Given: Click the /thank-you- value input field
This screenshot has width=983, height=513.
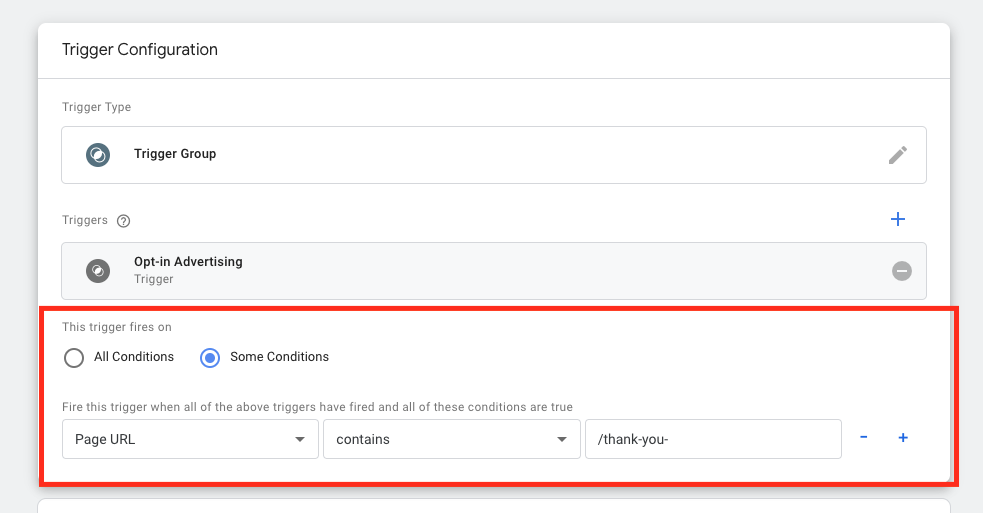Looking at the screenshot, I should coord(713,439).
